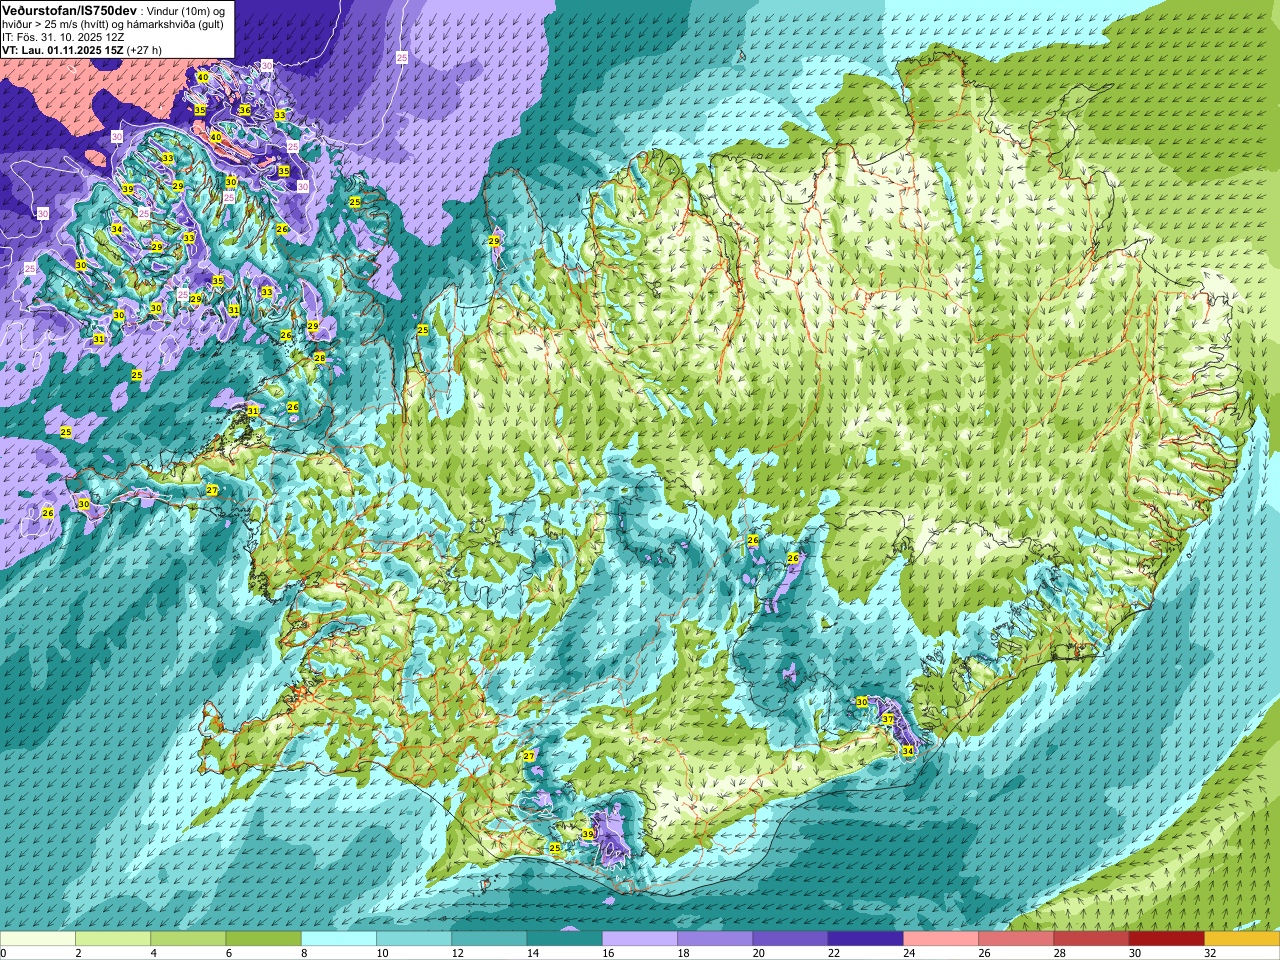Image resolution: width=1280 pixels, height=960 pixels.
Task: Click the 10–12 m/s light teal legend swatch
Action: point(414,938)
